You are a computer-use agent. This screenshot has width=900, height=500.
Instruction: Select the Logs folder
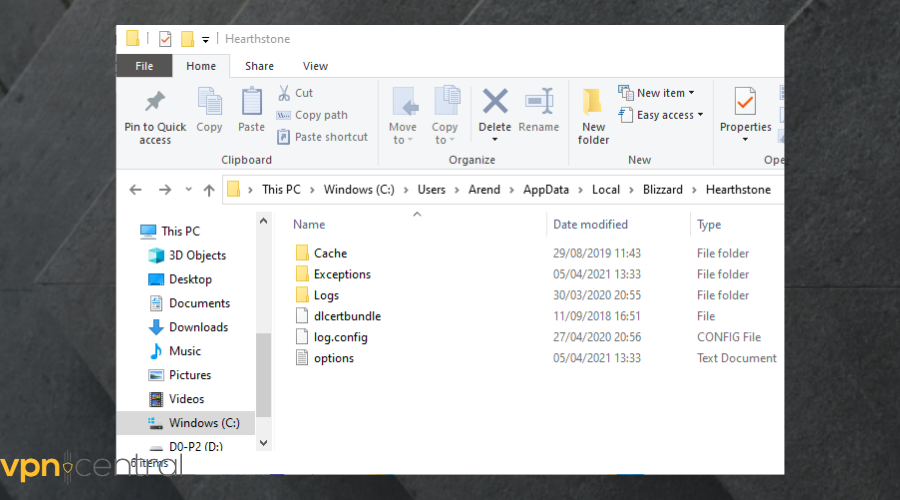click(x=326, y=295)
